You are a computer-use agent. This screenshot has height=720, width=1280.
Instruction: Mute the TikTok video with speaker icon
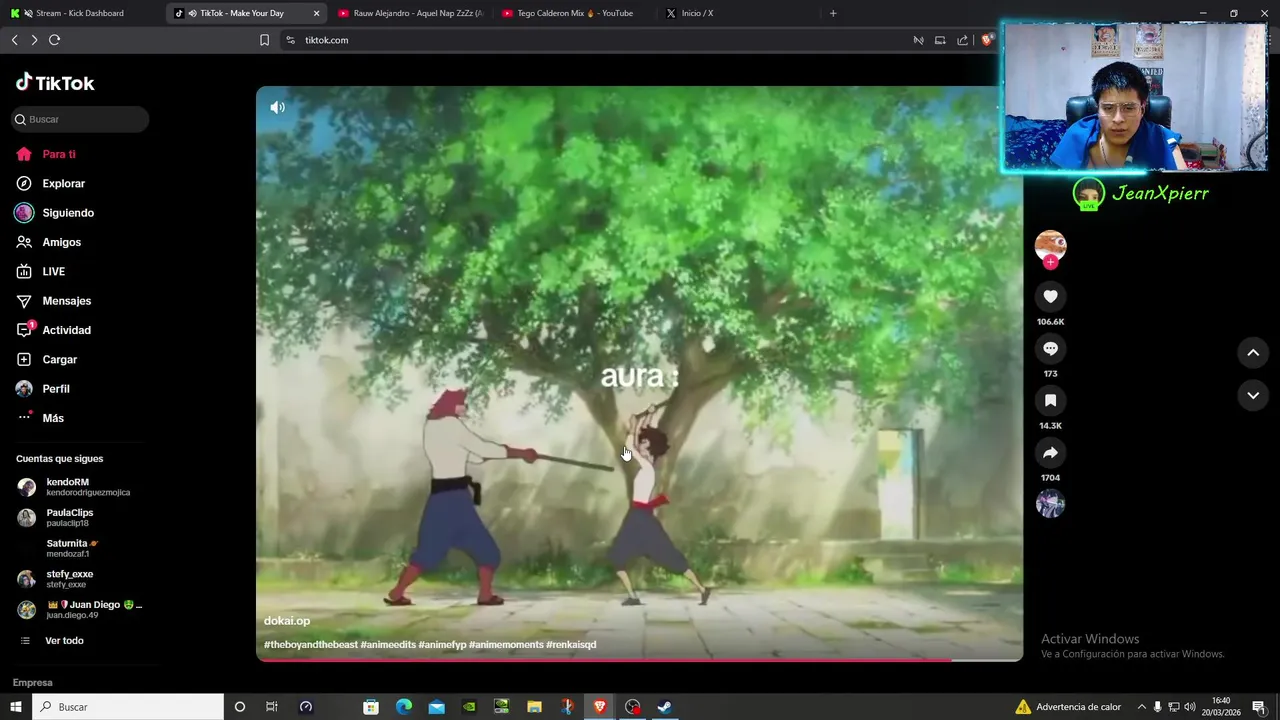[x=278, y=107]
